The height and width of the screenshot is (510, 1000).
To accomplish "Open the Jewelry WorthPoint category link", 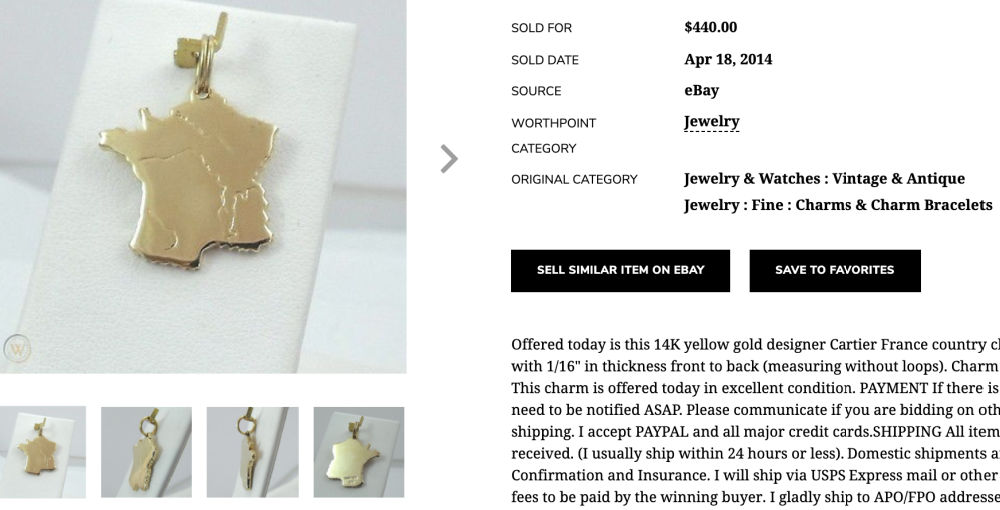I will [711, 122].
